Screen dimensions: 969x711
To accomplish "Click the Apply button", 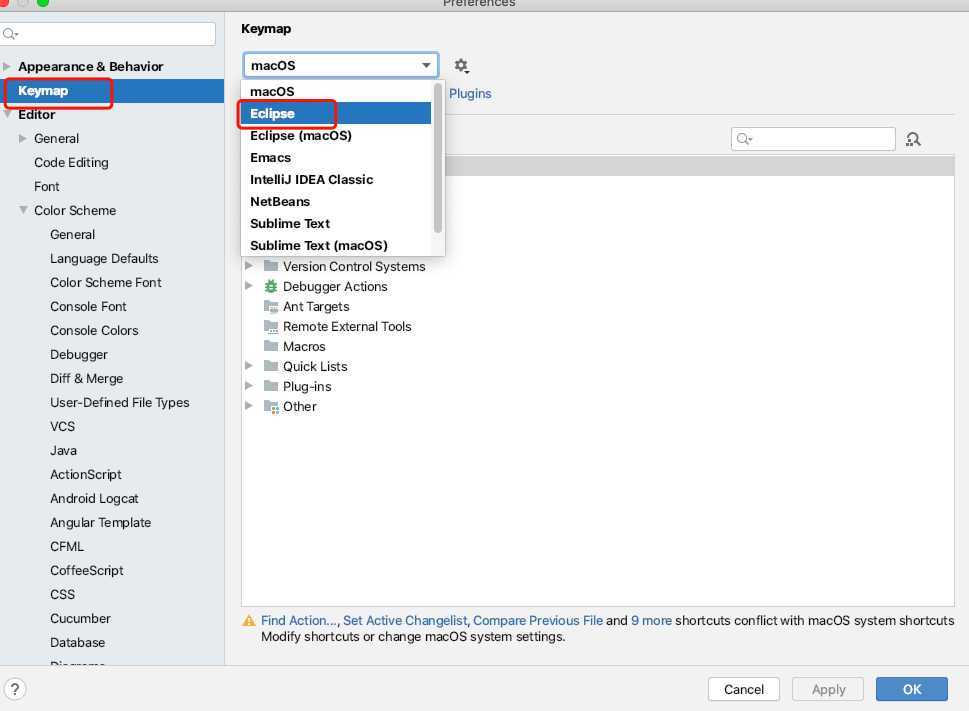I will pyautogui.click(x=827, y=689).
